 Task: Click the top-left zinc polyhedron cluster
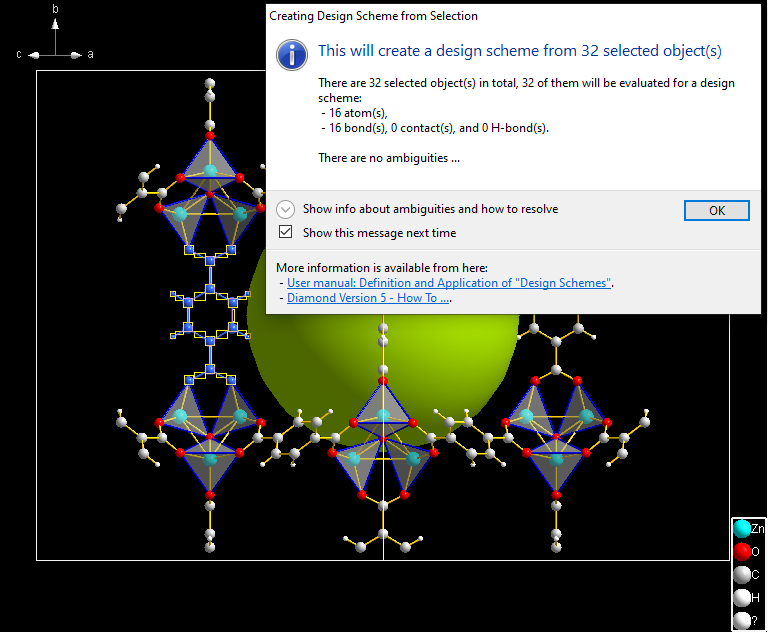[210, 200]
